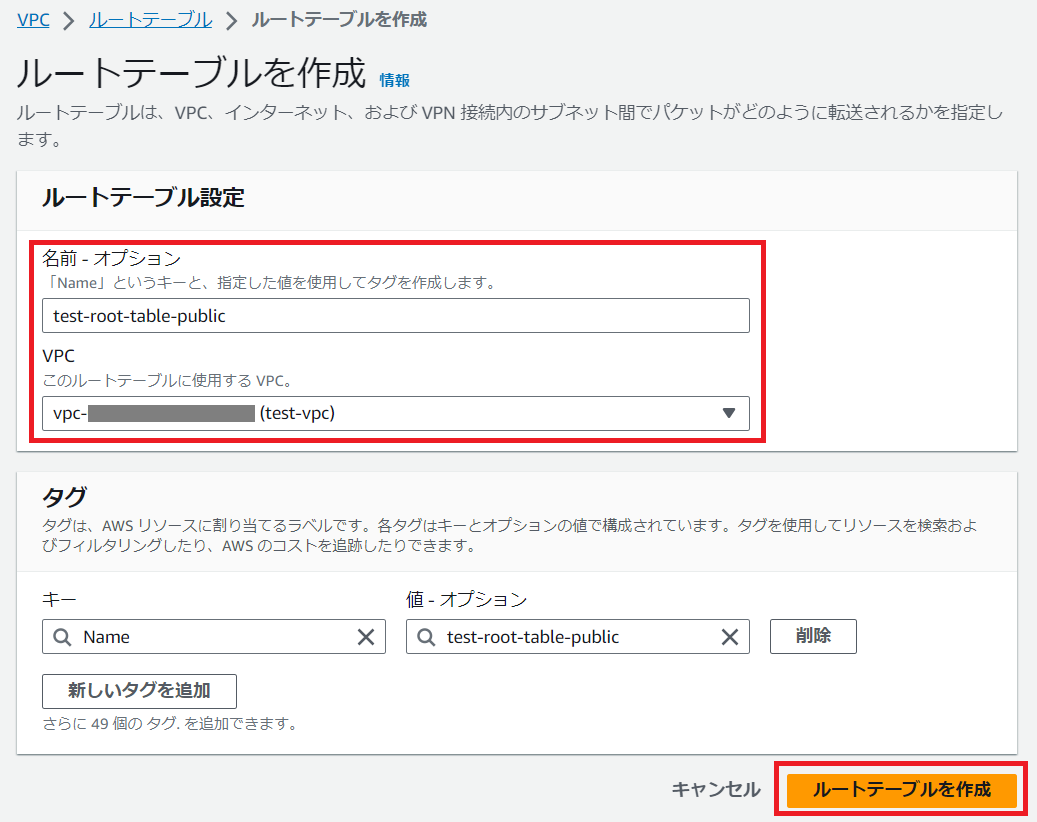This screenshot has width=1037, height=822.
Task: Click into the tag キー input field
Action: [213, 637]
